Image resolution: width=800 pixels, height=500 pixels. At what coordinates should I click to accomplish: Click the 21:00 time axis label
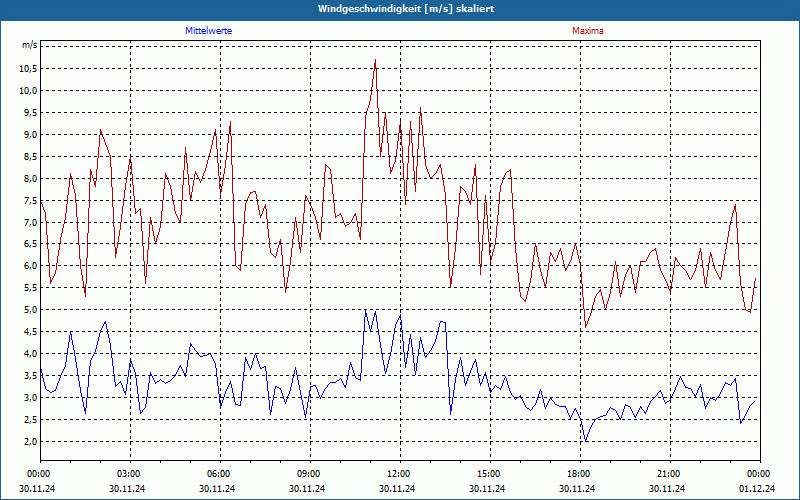point(670,474)
